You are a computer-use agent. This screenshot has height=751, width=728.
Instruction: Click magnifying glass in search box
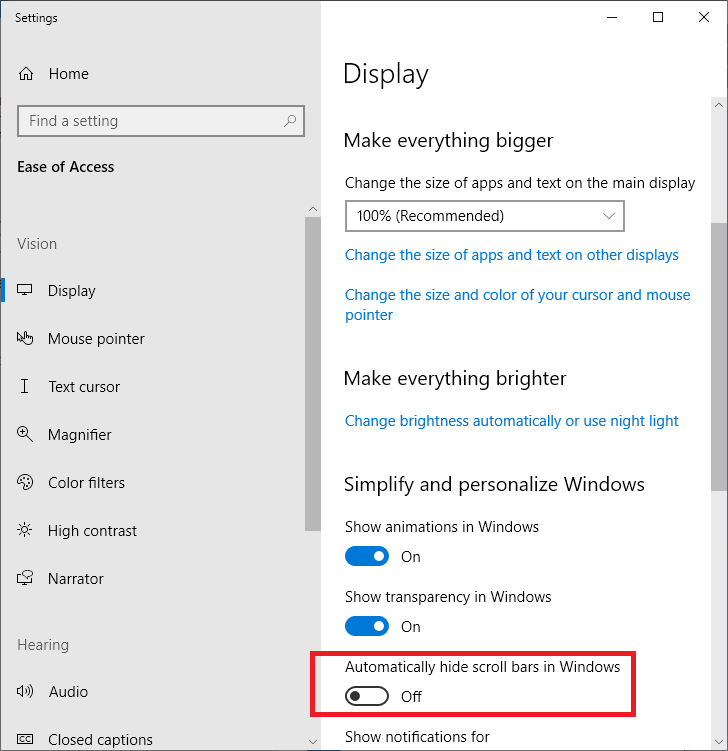(290, 121)
